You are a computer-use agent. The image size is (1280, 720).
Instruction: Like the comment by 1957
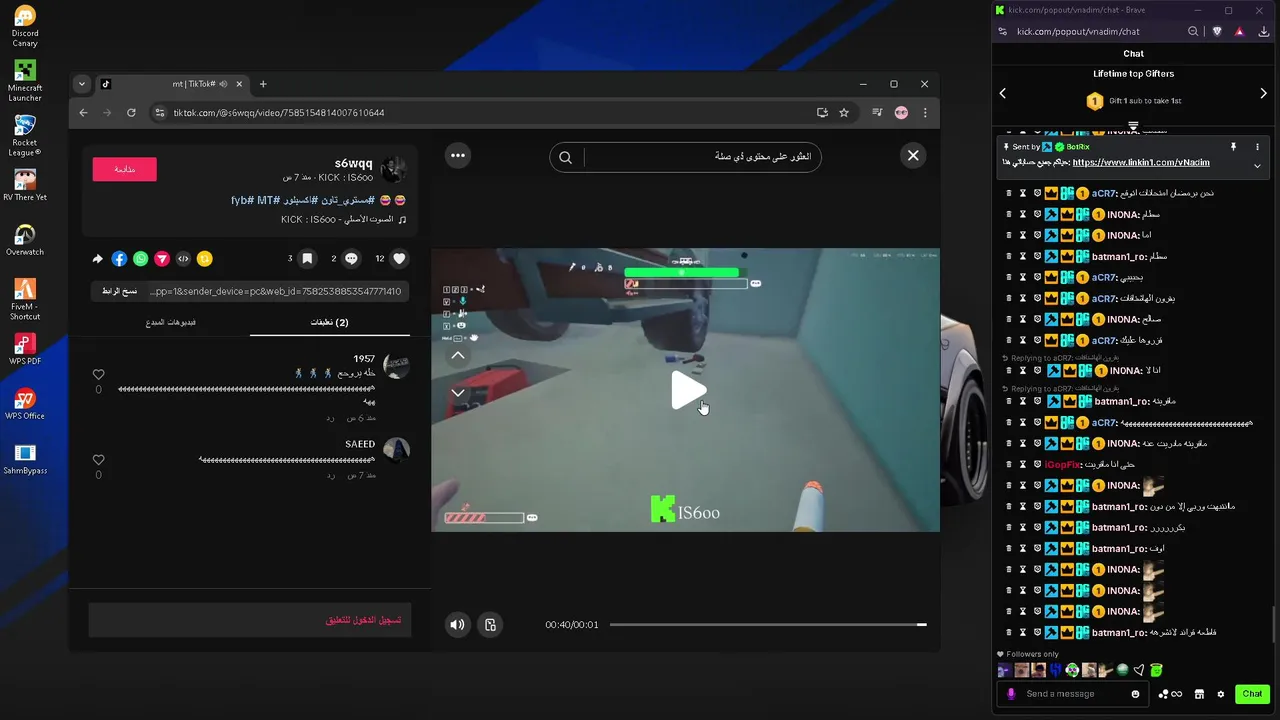click(98, 375)
